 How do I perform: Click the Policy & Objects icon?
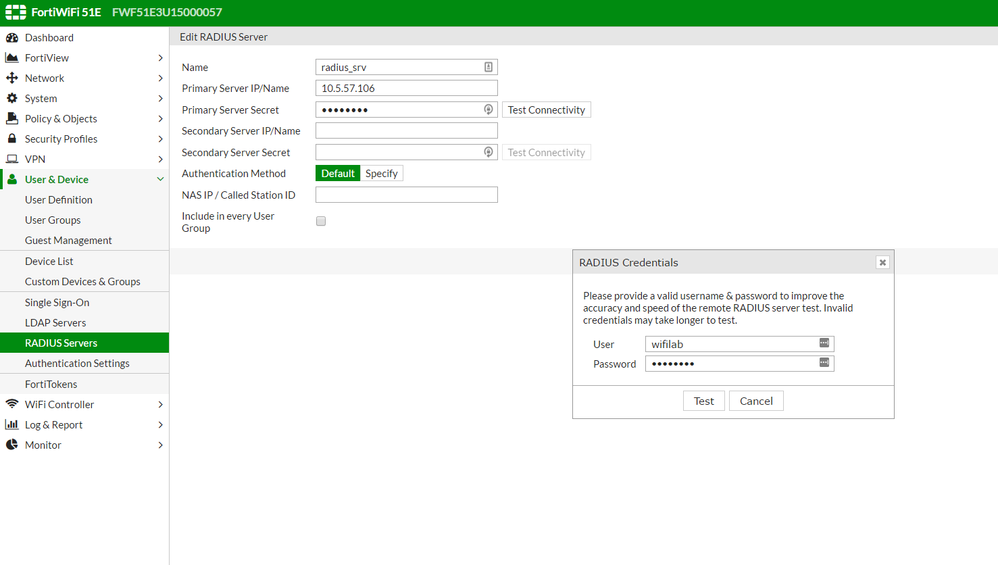pyautogui.click(x=11, y=118)
